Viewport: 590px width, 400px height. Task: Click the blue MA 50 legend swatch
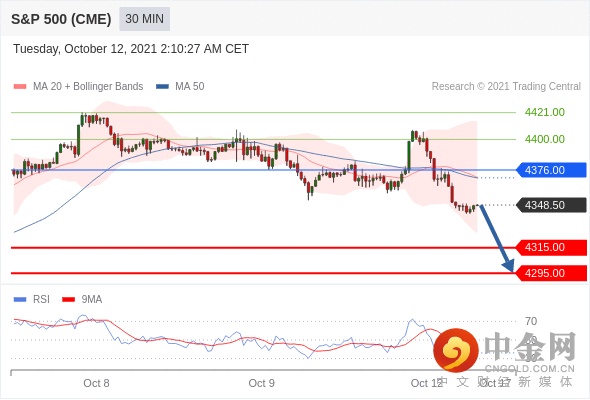click(x=162, y=87)
